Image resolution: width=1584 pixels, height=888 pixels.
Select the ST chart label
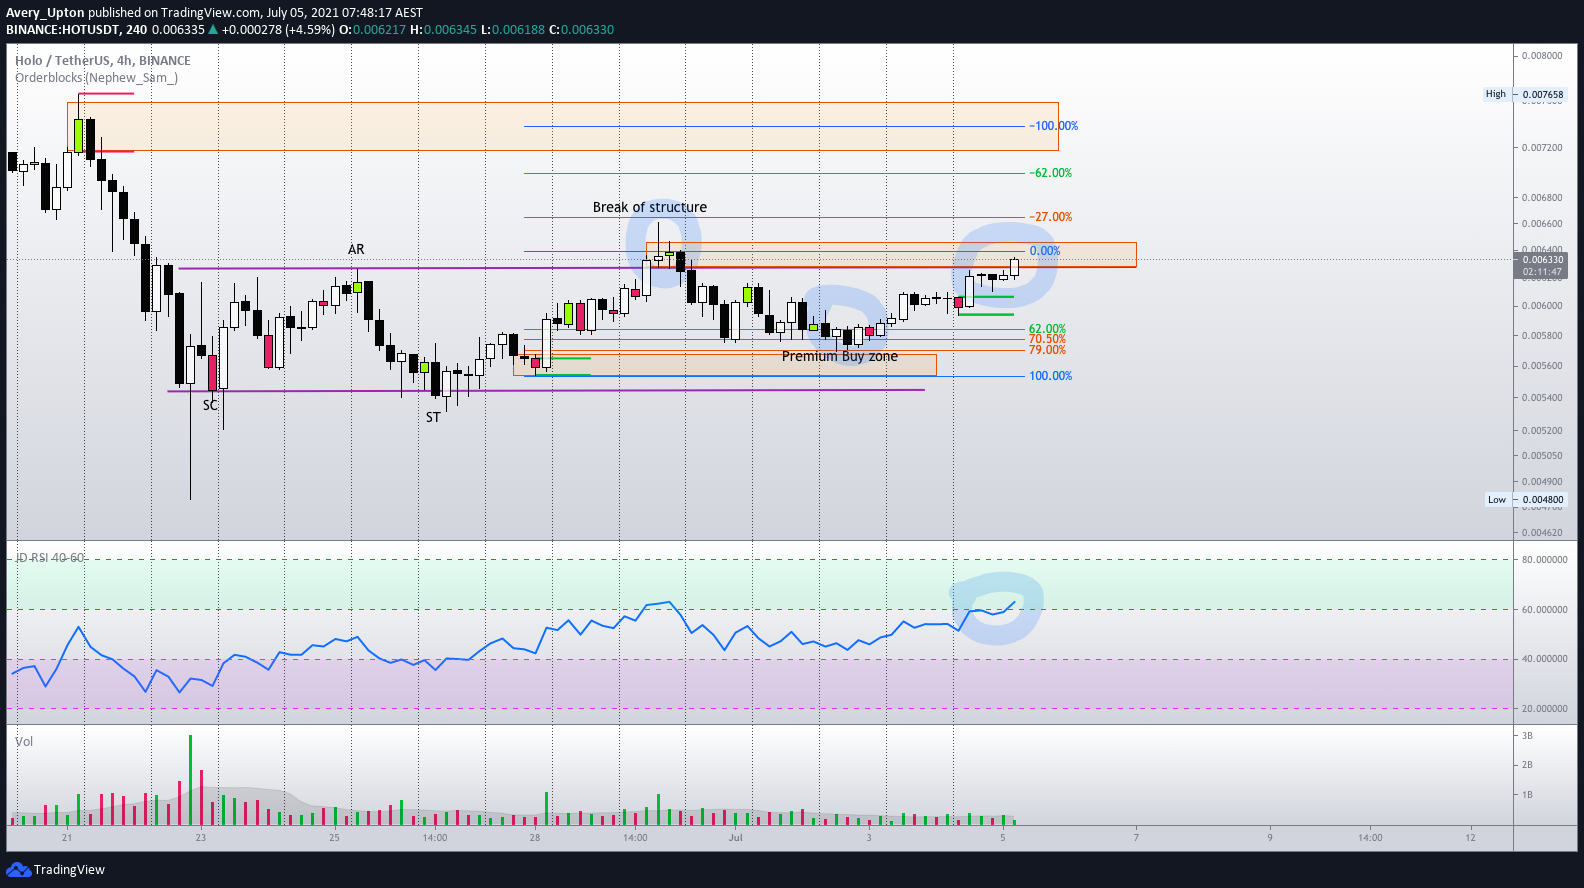[433, 418]
